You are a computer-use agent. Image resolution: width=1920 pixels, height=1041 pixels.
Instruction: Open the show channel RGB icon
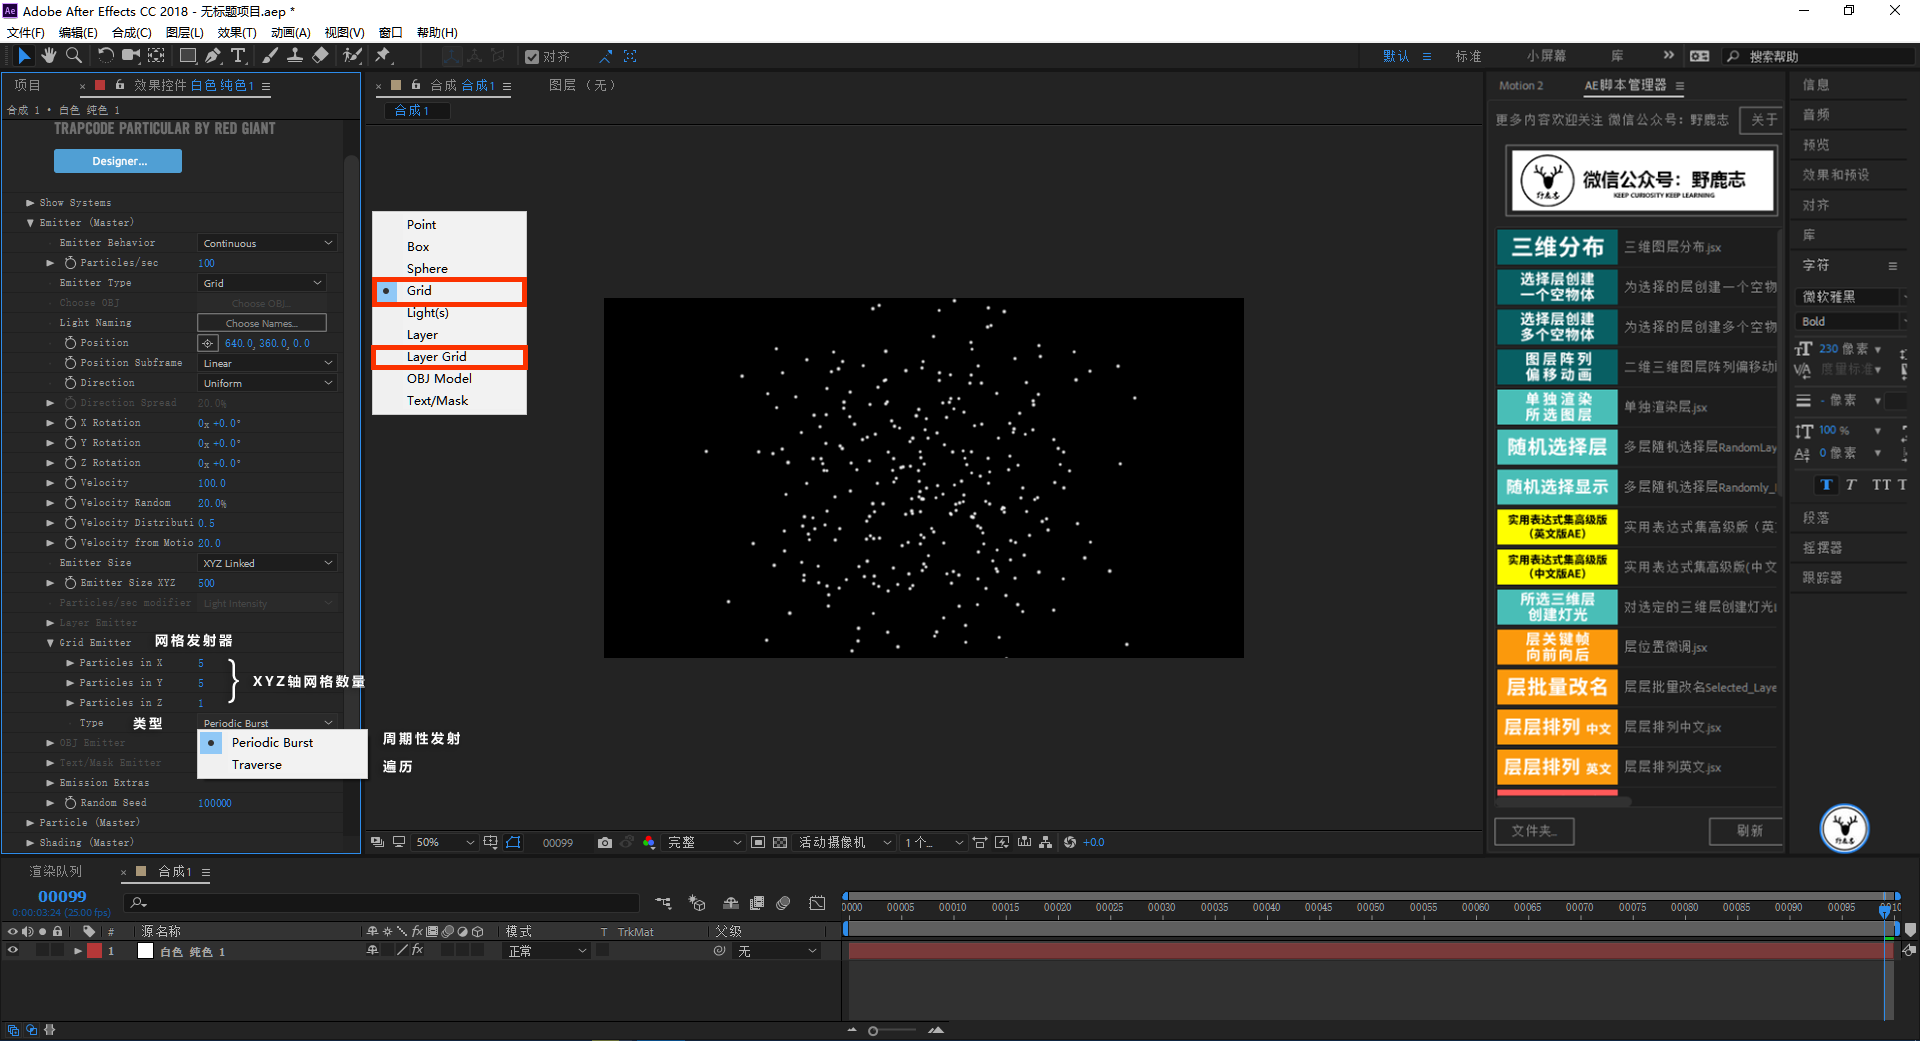[649, 843]
